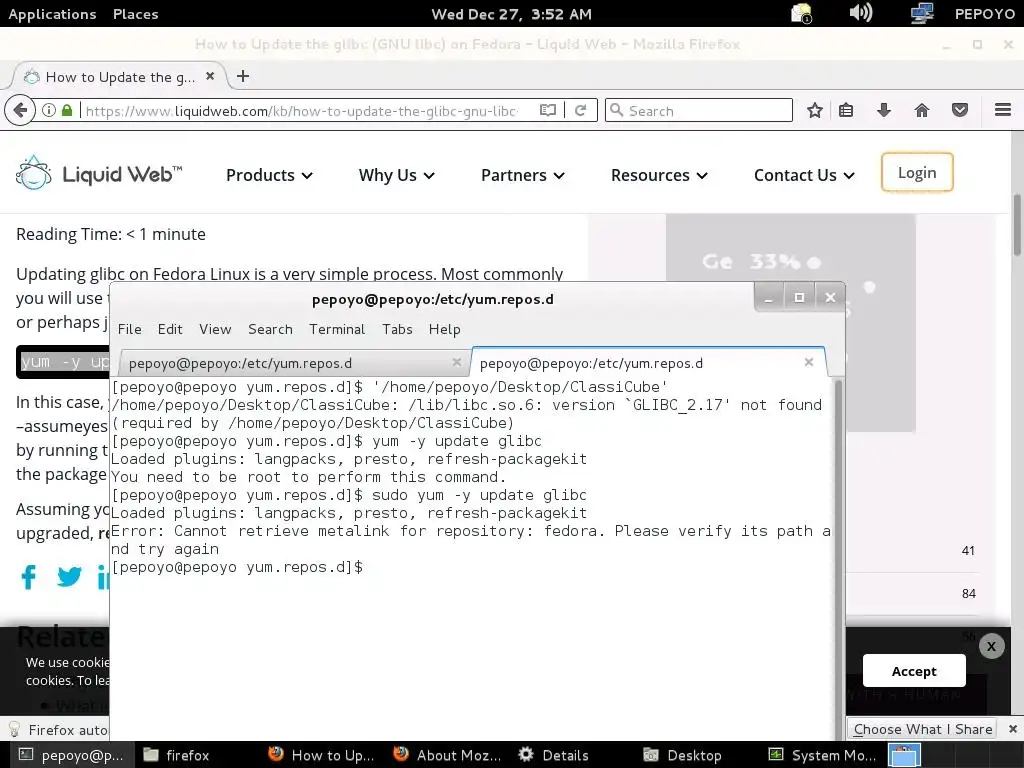Click the clock Wed Dec 27, 3:52 AM
The image size is (1024, 768).
point(511,14)
